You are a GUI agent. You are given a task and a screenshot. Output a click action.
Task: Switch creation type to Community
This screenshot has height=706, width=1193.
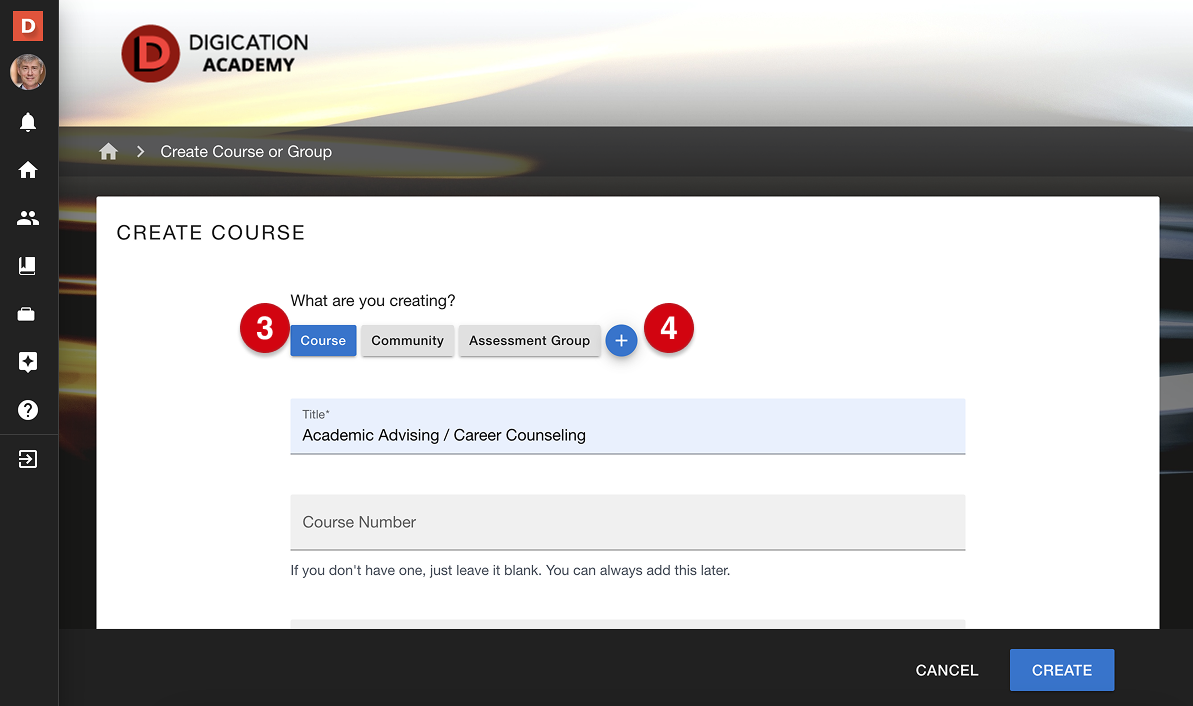407,340
